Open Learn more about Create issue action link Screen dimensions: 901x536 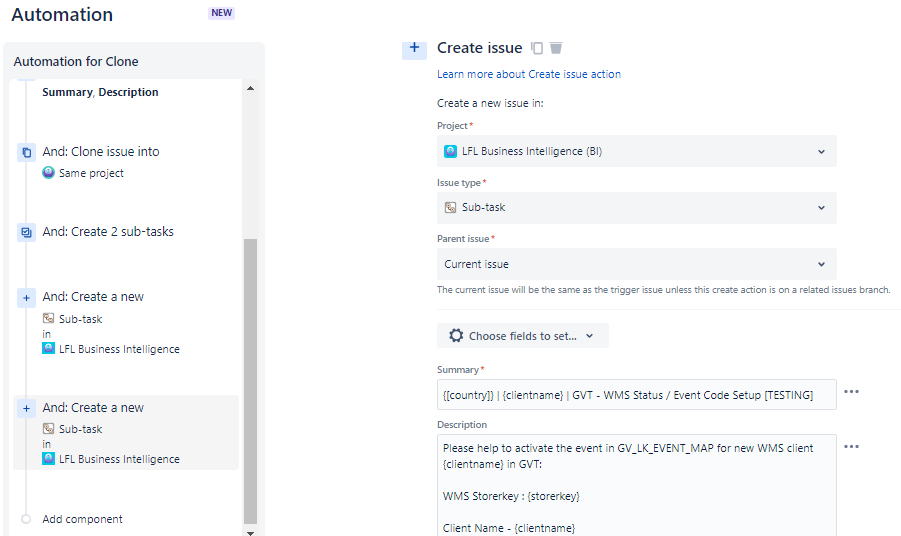(529, 74)
